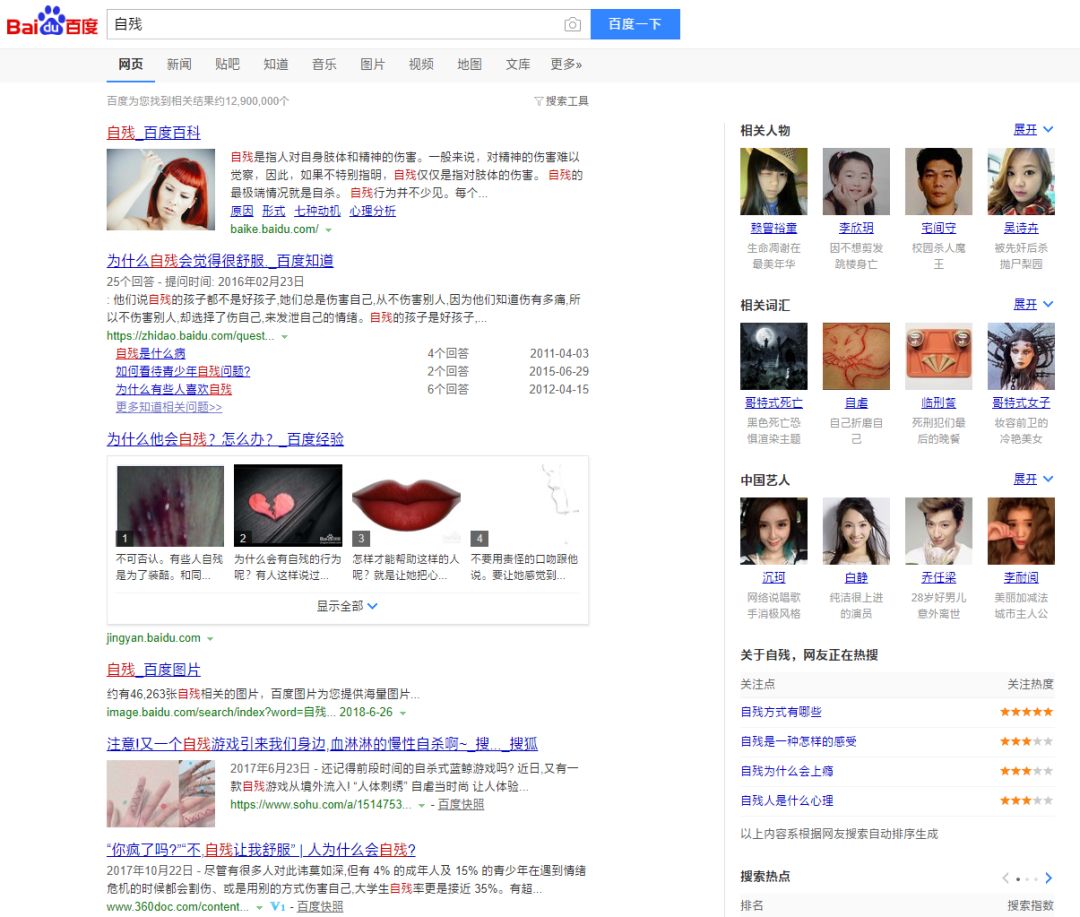
Task: Click the 更多知道相关问题>> link
Action: (169, 407)
